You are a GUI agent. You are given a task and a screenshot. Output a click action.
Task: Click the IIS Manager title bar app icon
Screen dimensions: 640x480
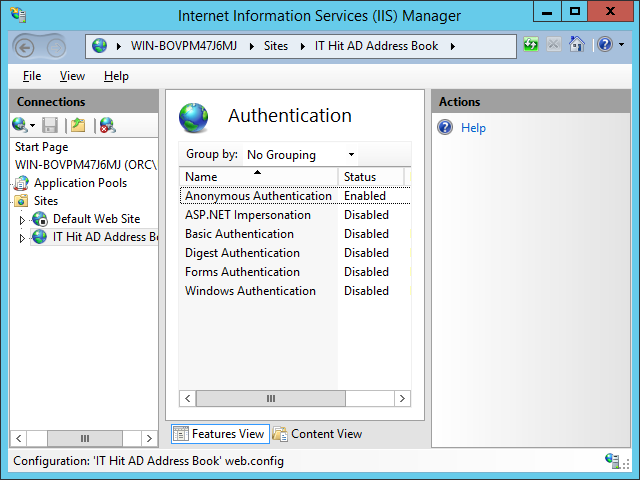[x=19, y=16]
